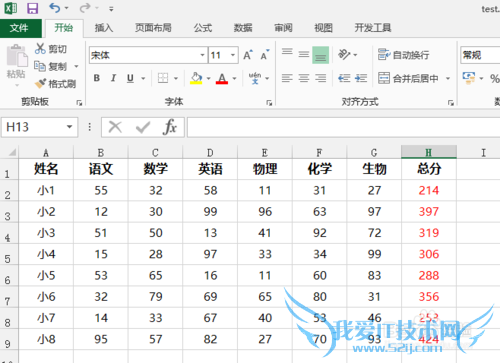The width and height of the screenshot is (500, 363).
Task: Open Customize Quick Access Toolbar menu
Action: pyautogui.click(x=111, y=9)
